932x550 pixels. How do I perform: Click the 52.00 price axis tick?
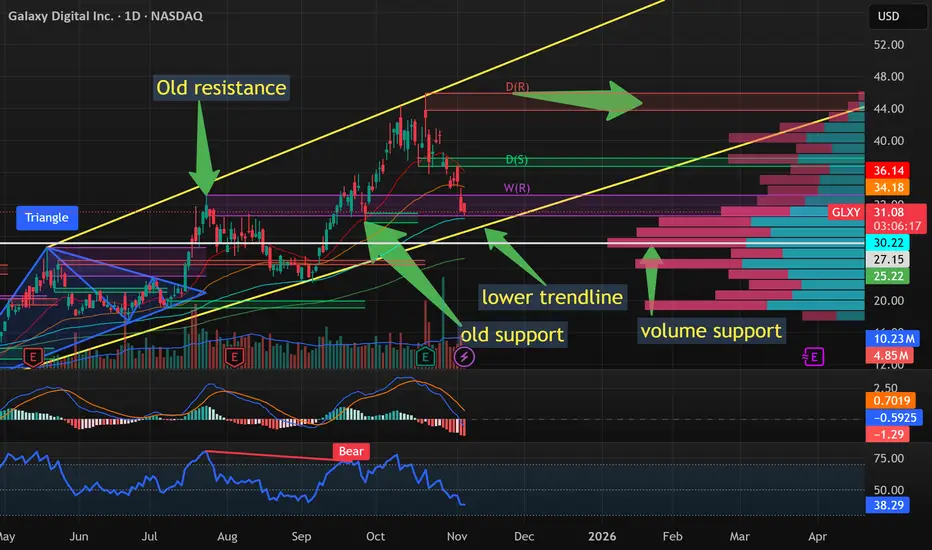[889, 45]
